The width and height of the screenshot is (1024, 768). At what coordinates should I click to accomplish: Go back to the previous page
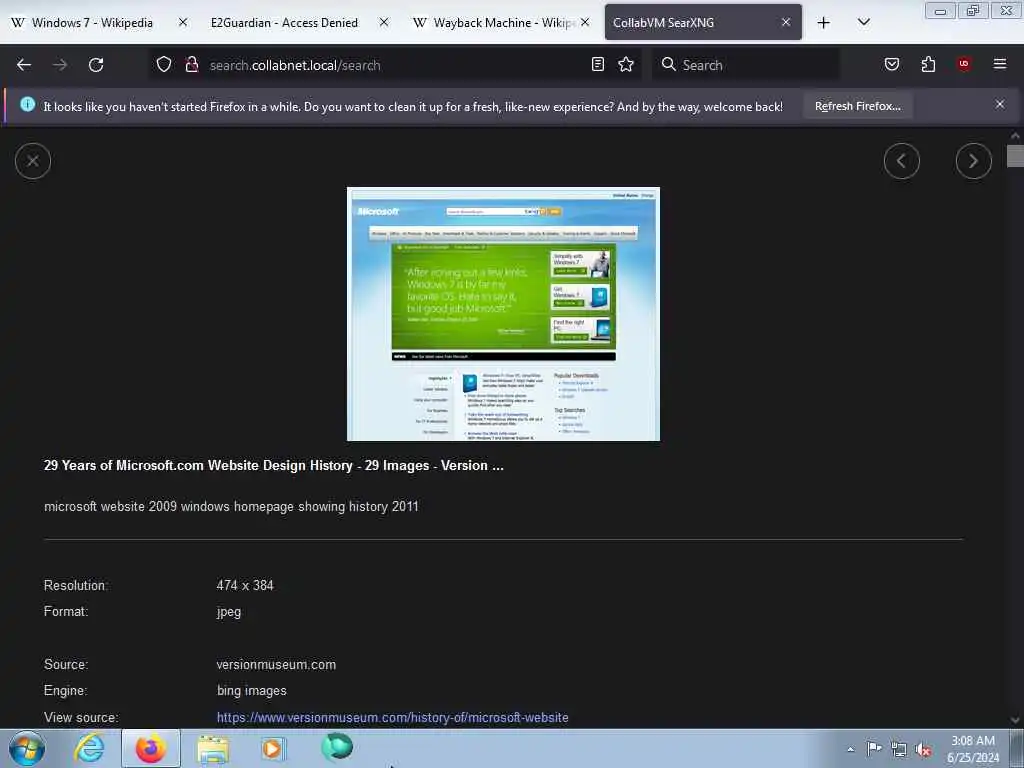pos(24,65)
